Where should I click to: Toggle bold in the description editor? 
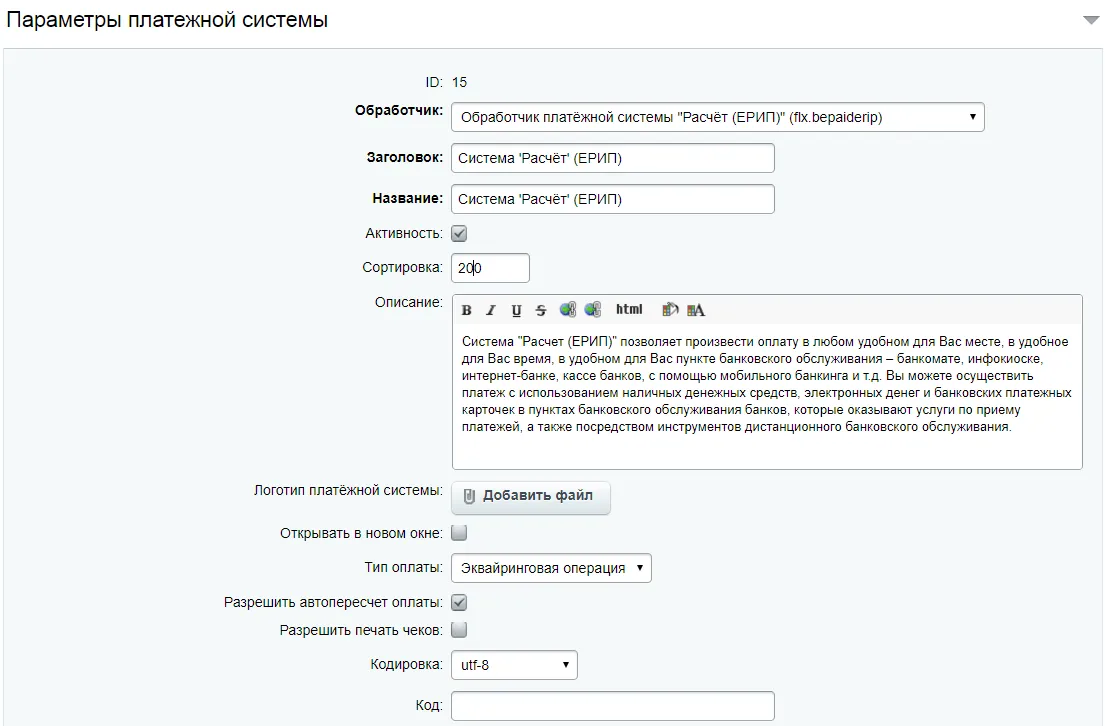pos(467,310)
